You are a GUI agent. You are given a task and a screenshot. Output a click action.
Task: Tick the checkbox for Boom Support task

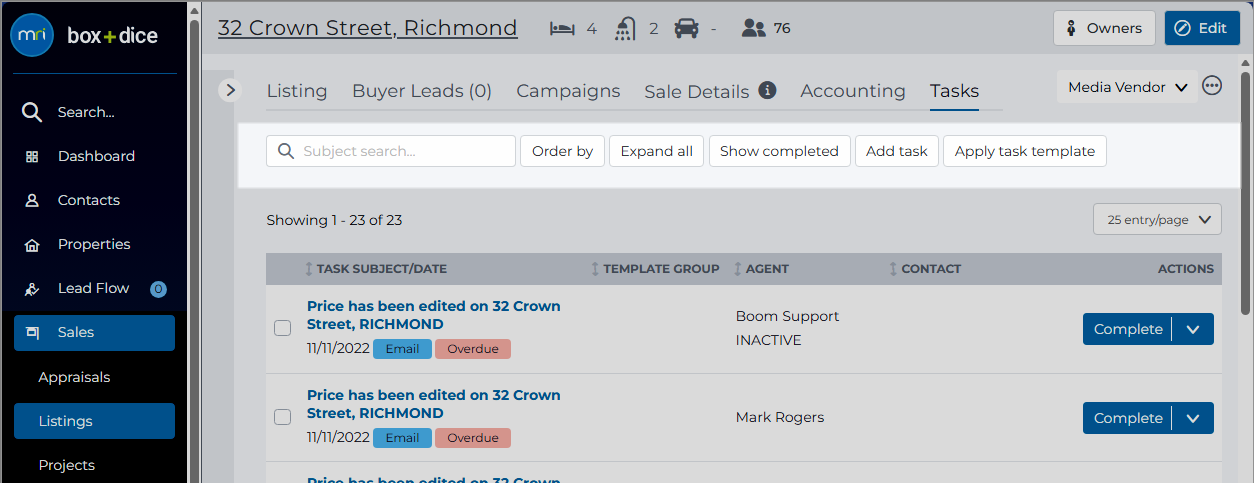tap(283, 328)
